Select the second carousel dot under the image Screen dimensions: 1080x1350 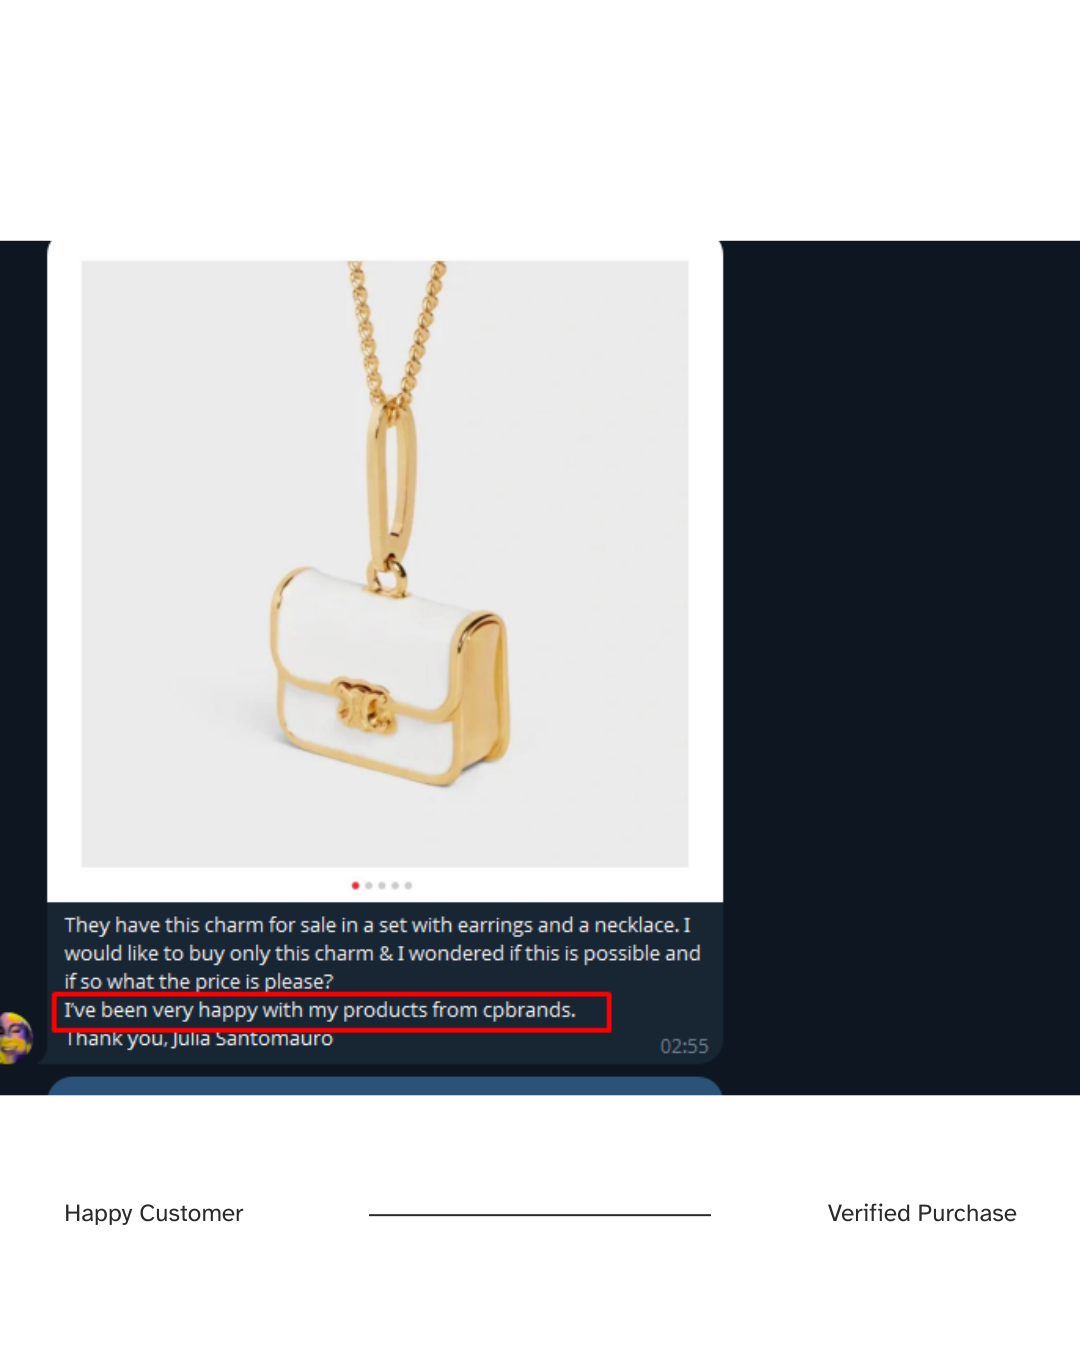pos(369,885)
